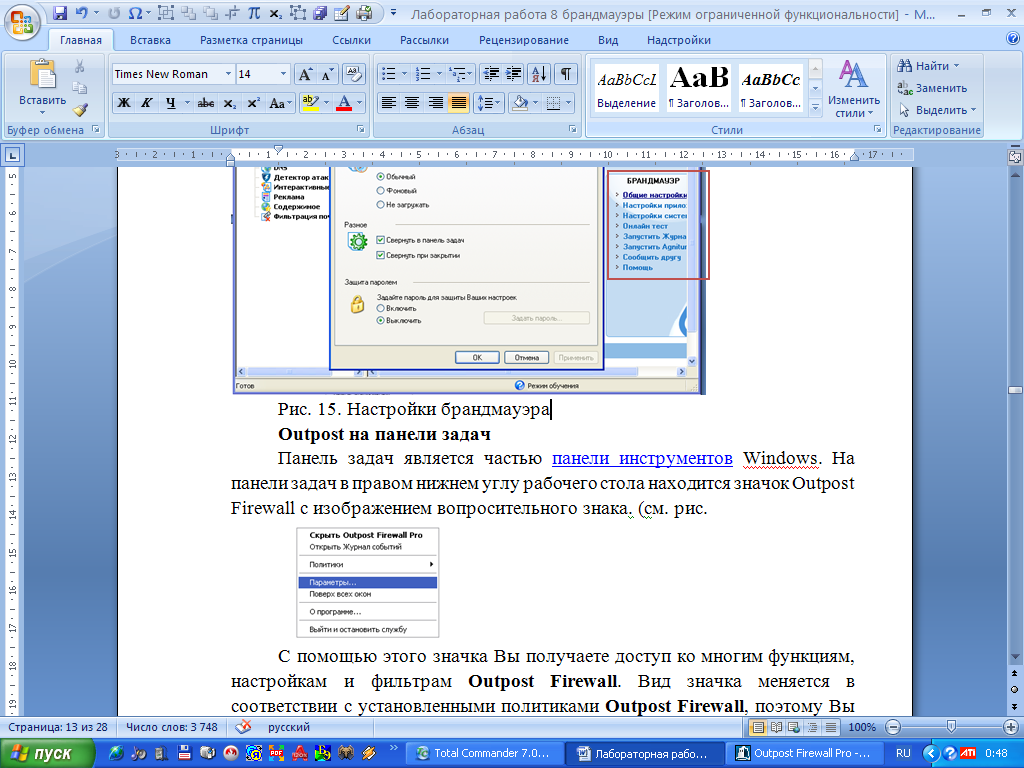Click the Изменить стили icon
The image size is (1024, 768).
click(x=854, y=89)
